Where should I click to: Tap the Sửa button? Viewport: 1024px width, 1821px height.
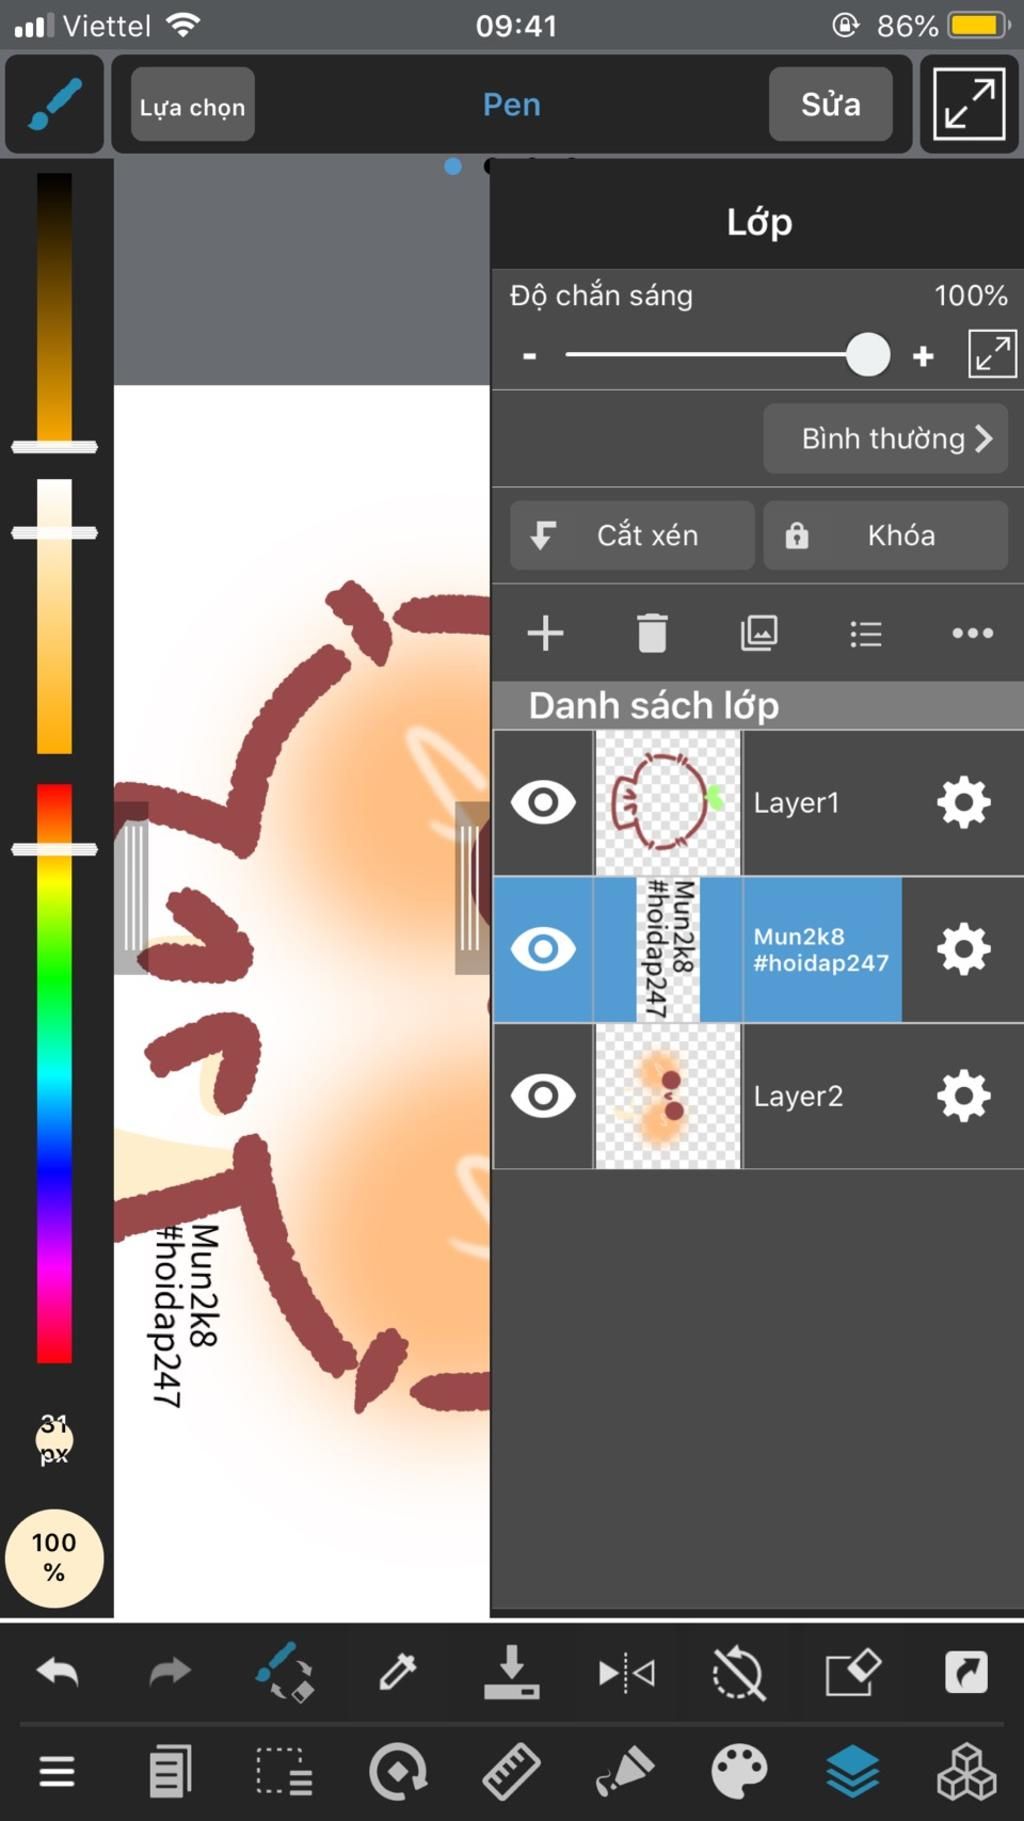tap(830, 104)
